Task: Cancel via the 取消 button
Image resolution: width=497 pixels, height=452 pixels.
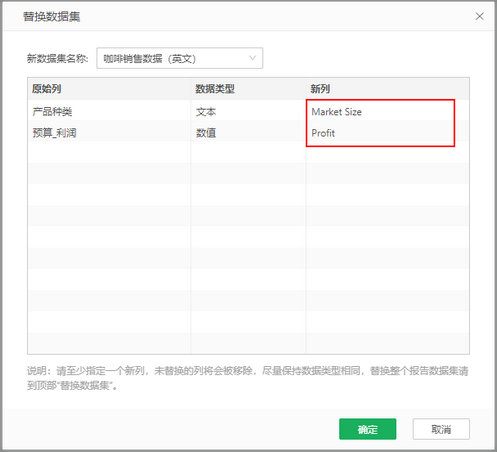Action: coord(441,429)
